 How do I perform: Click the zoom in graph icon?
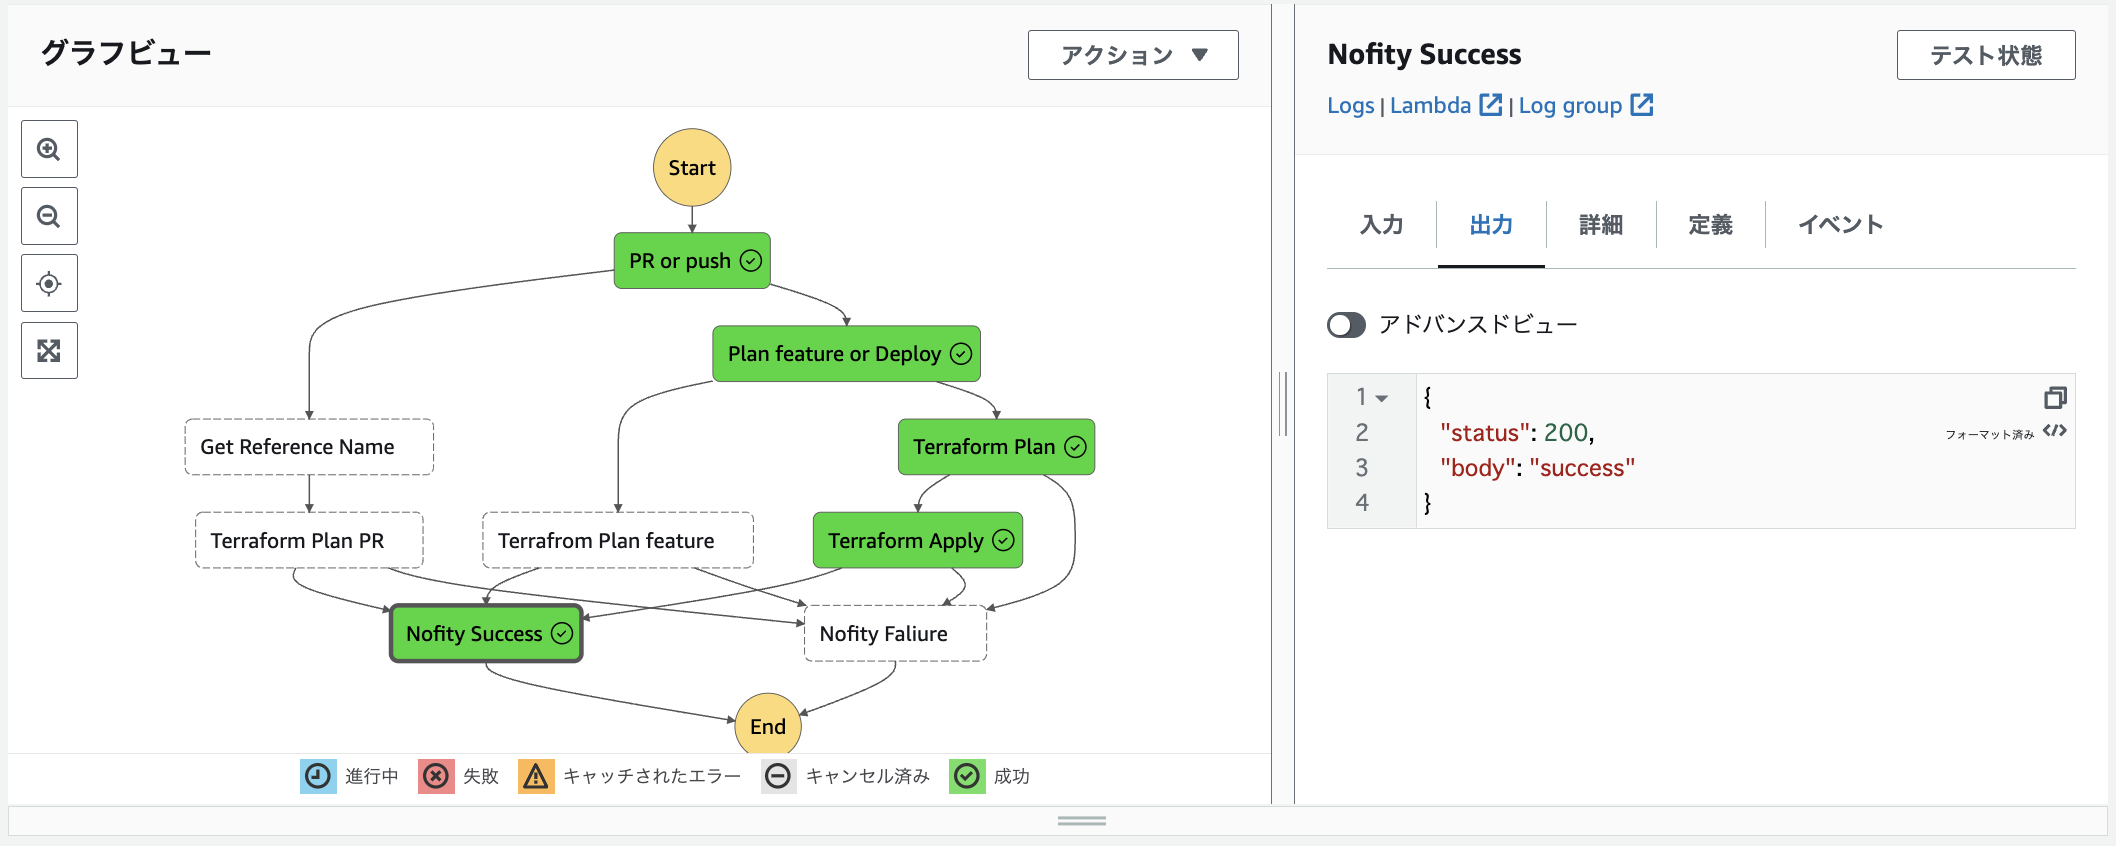point(49,150)
